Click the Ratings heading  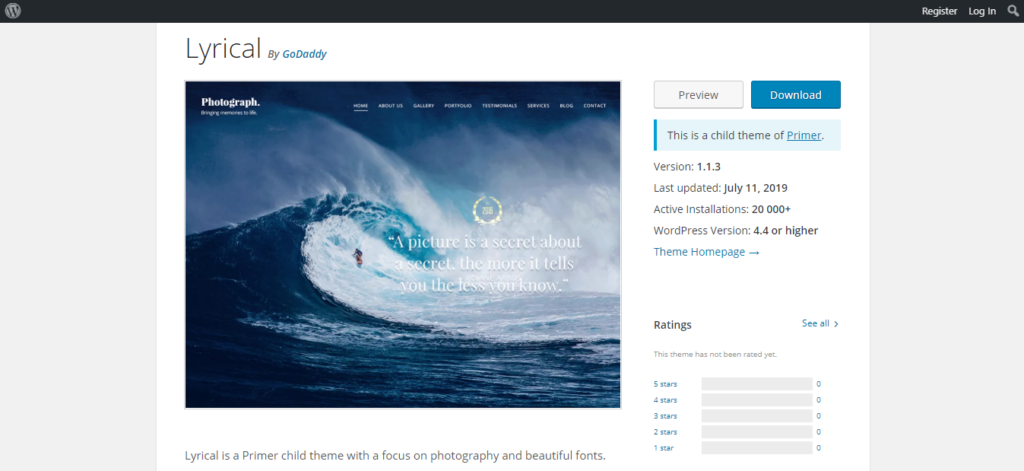(x=673, y=325)
